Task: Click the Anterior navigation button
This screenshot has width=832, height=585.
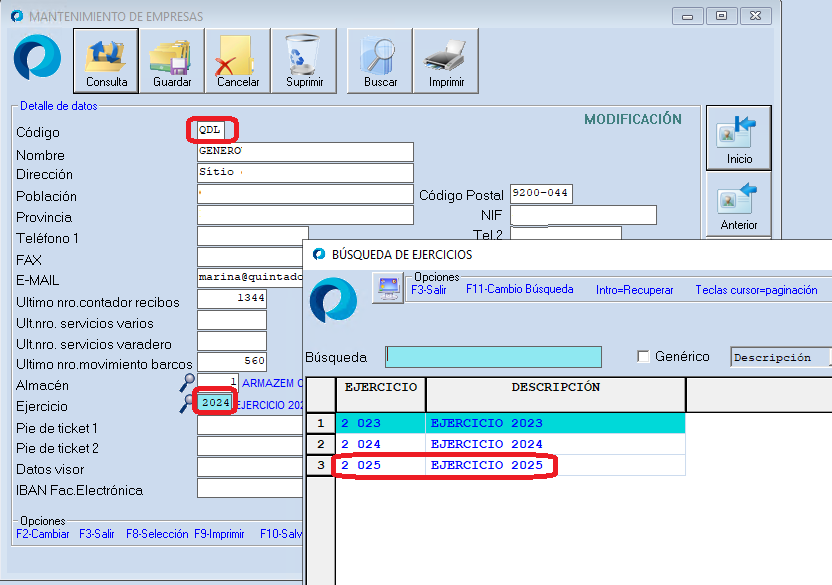Action: pos(739,203)
